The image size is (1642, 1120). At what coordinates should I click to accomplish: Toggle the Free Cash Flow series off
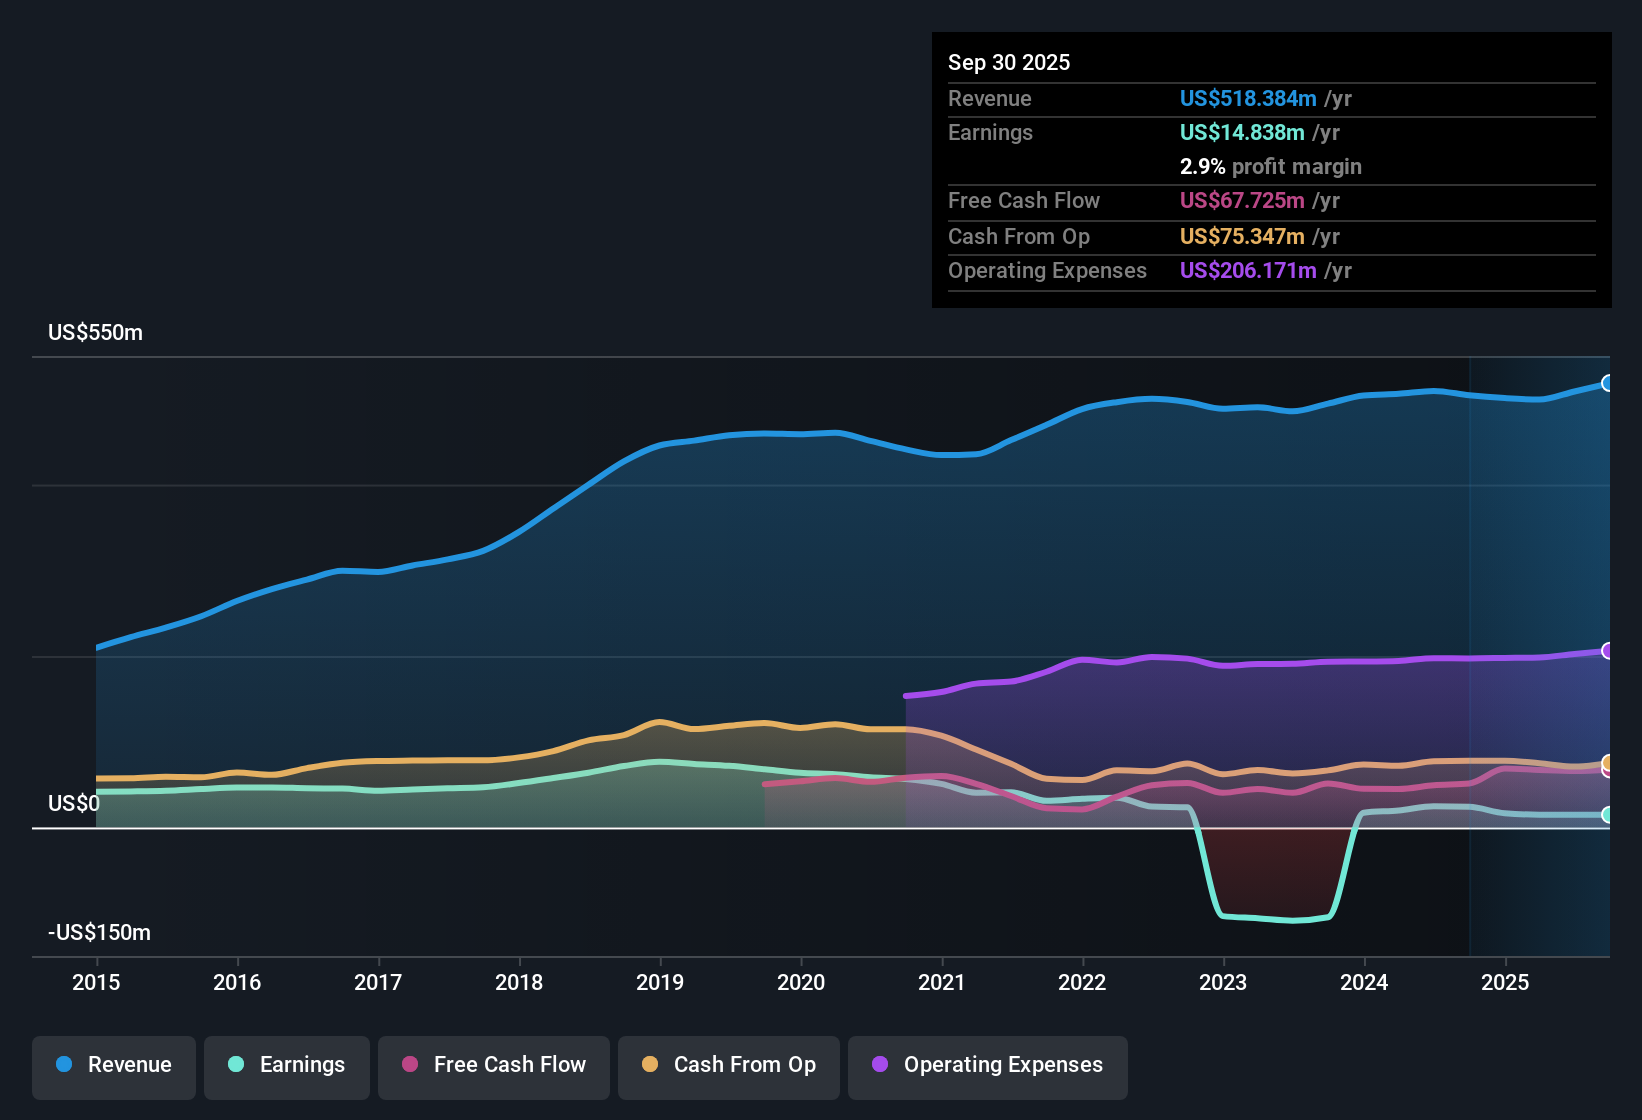(493, 1065)
